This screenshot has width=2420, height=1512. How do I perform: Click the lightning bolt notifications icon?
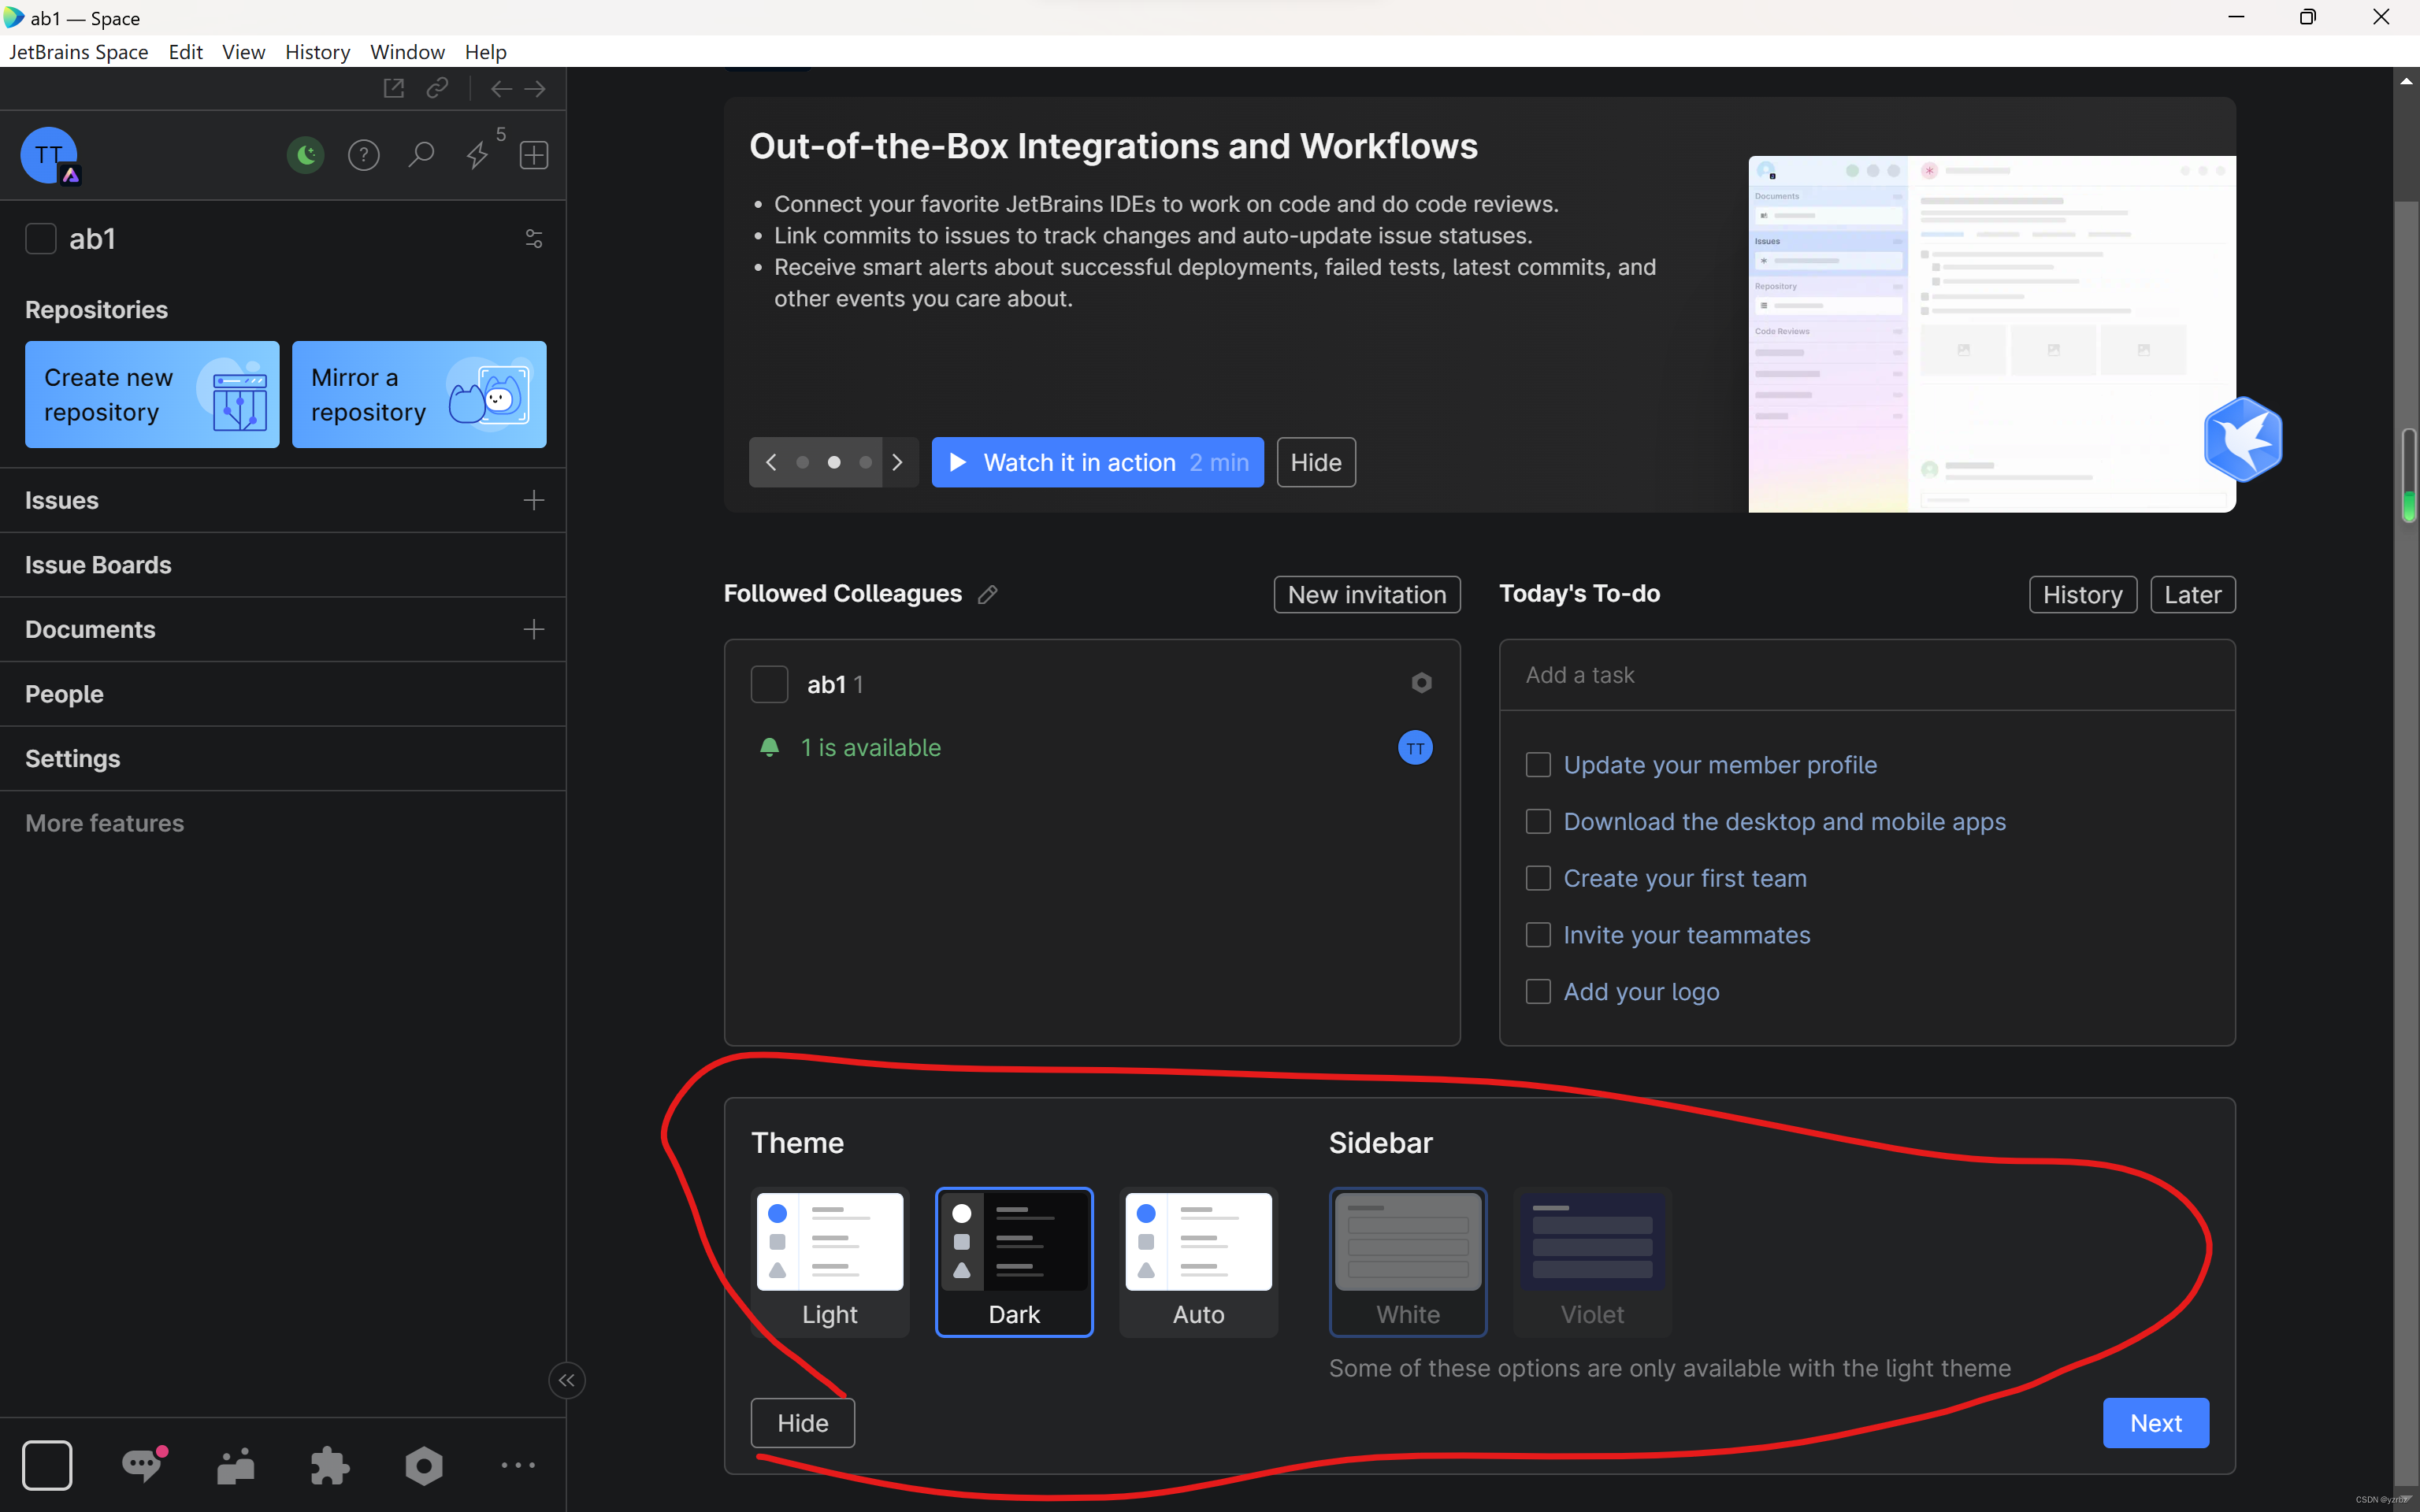(x=478, y=155)
